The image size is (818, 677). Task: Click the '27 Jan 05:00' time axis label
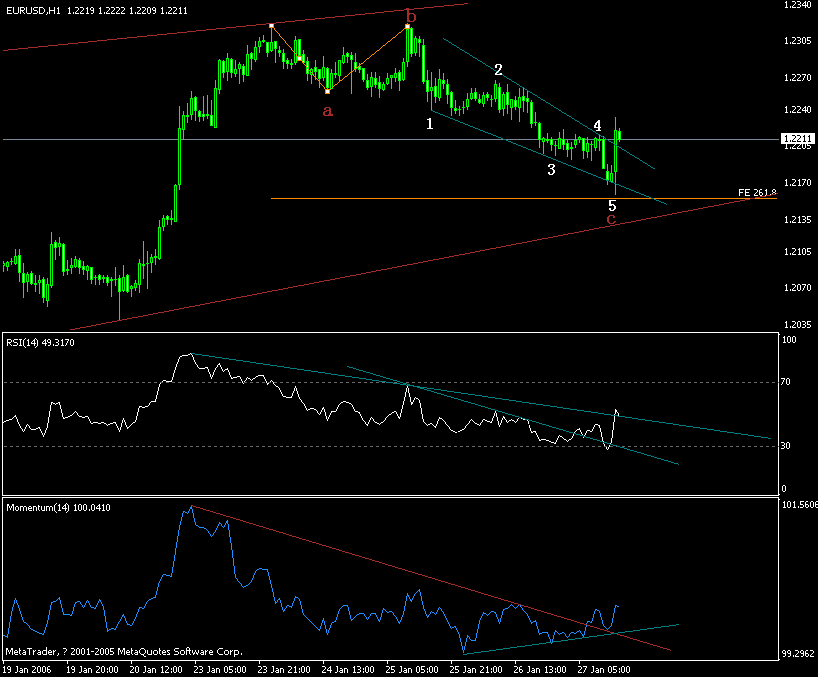pyautogui.click(x=604, y=670)
